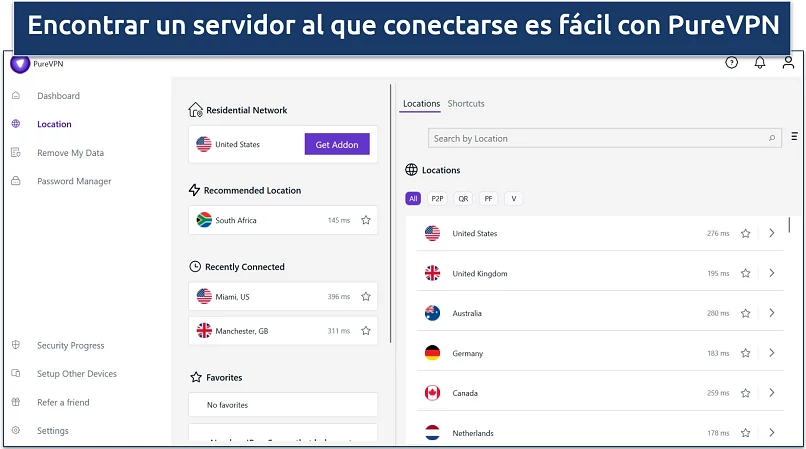Expand Germany cities chevron
Screen dimensions: 806x449
[772, 353]
